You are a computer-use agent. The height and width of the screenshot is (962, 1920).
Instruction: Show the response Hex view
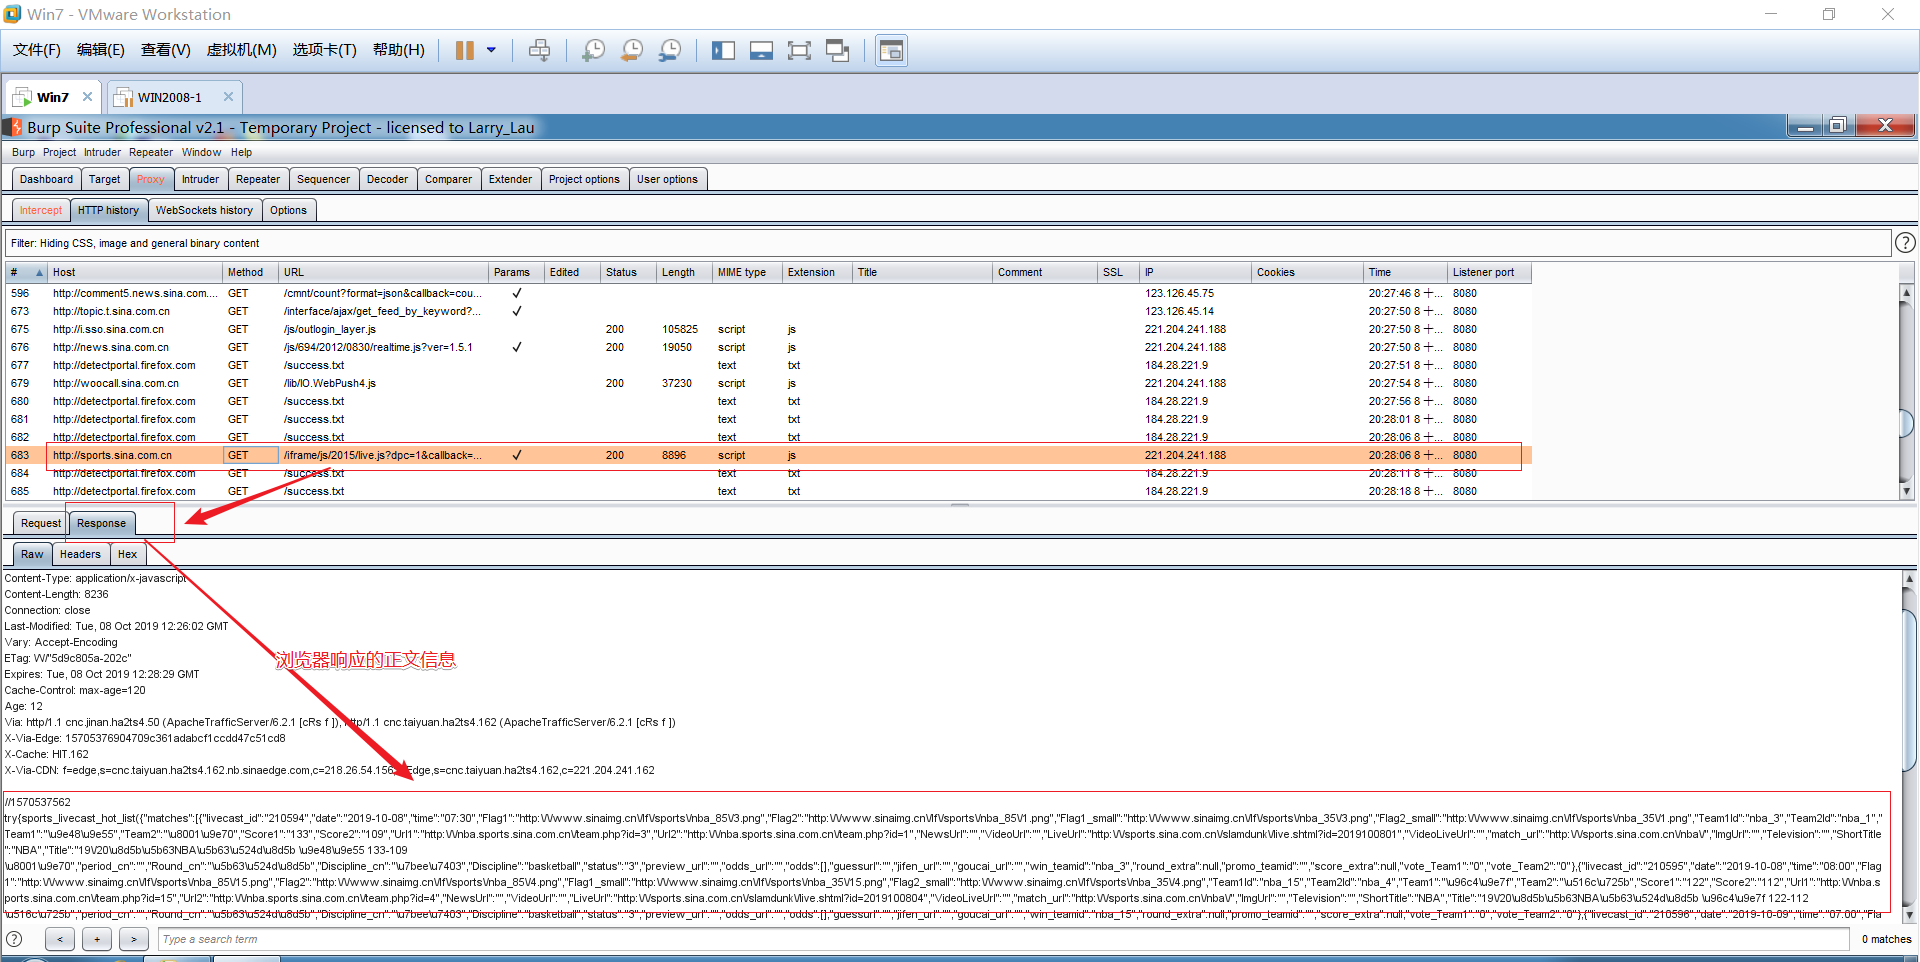(127, 554)
